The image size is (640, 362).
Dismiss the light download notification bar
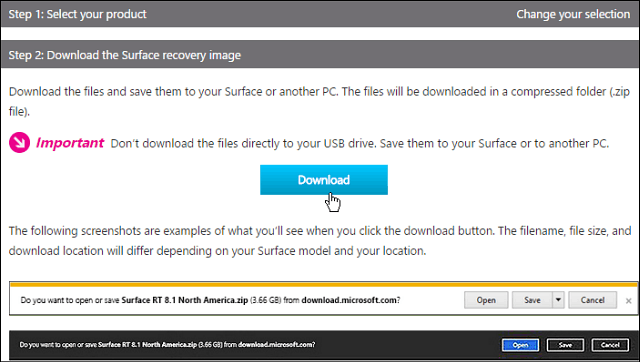pos(629,301)
